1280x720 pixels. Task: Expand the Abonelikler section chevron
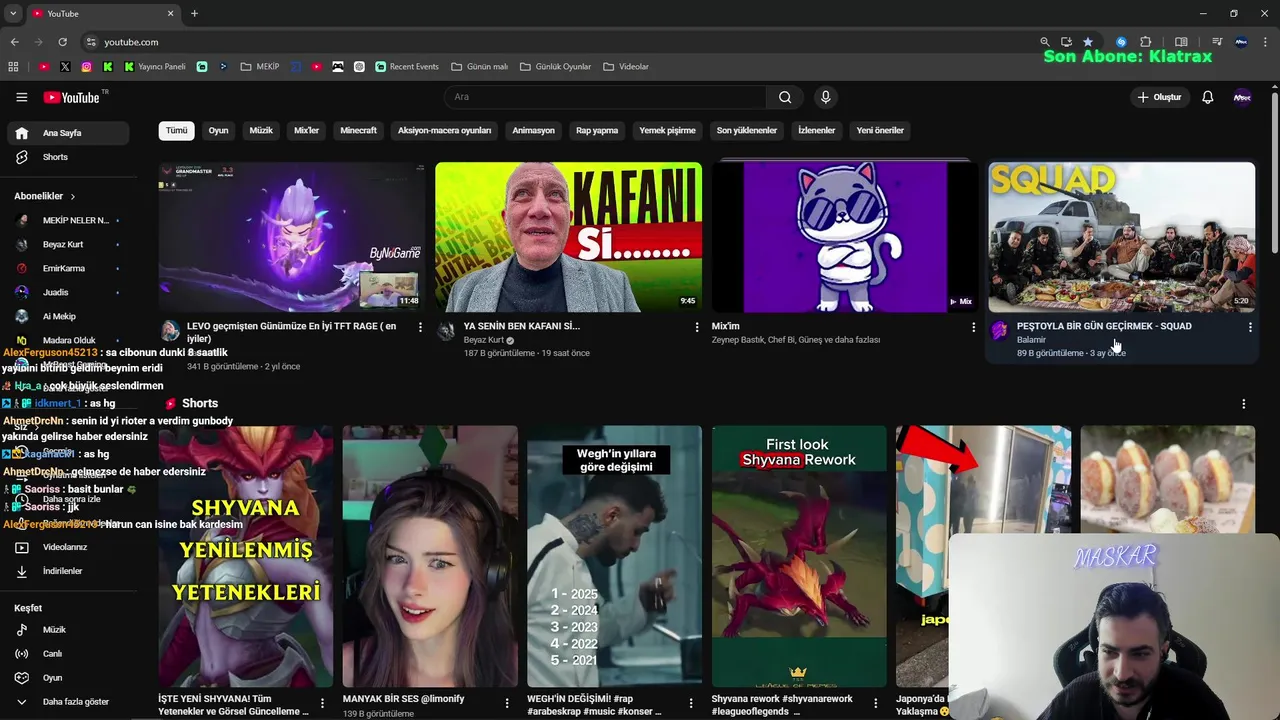click(x=72, y=196)
